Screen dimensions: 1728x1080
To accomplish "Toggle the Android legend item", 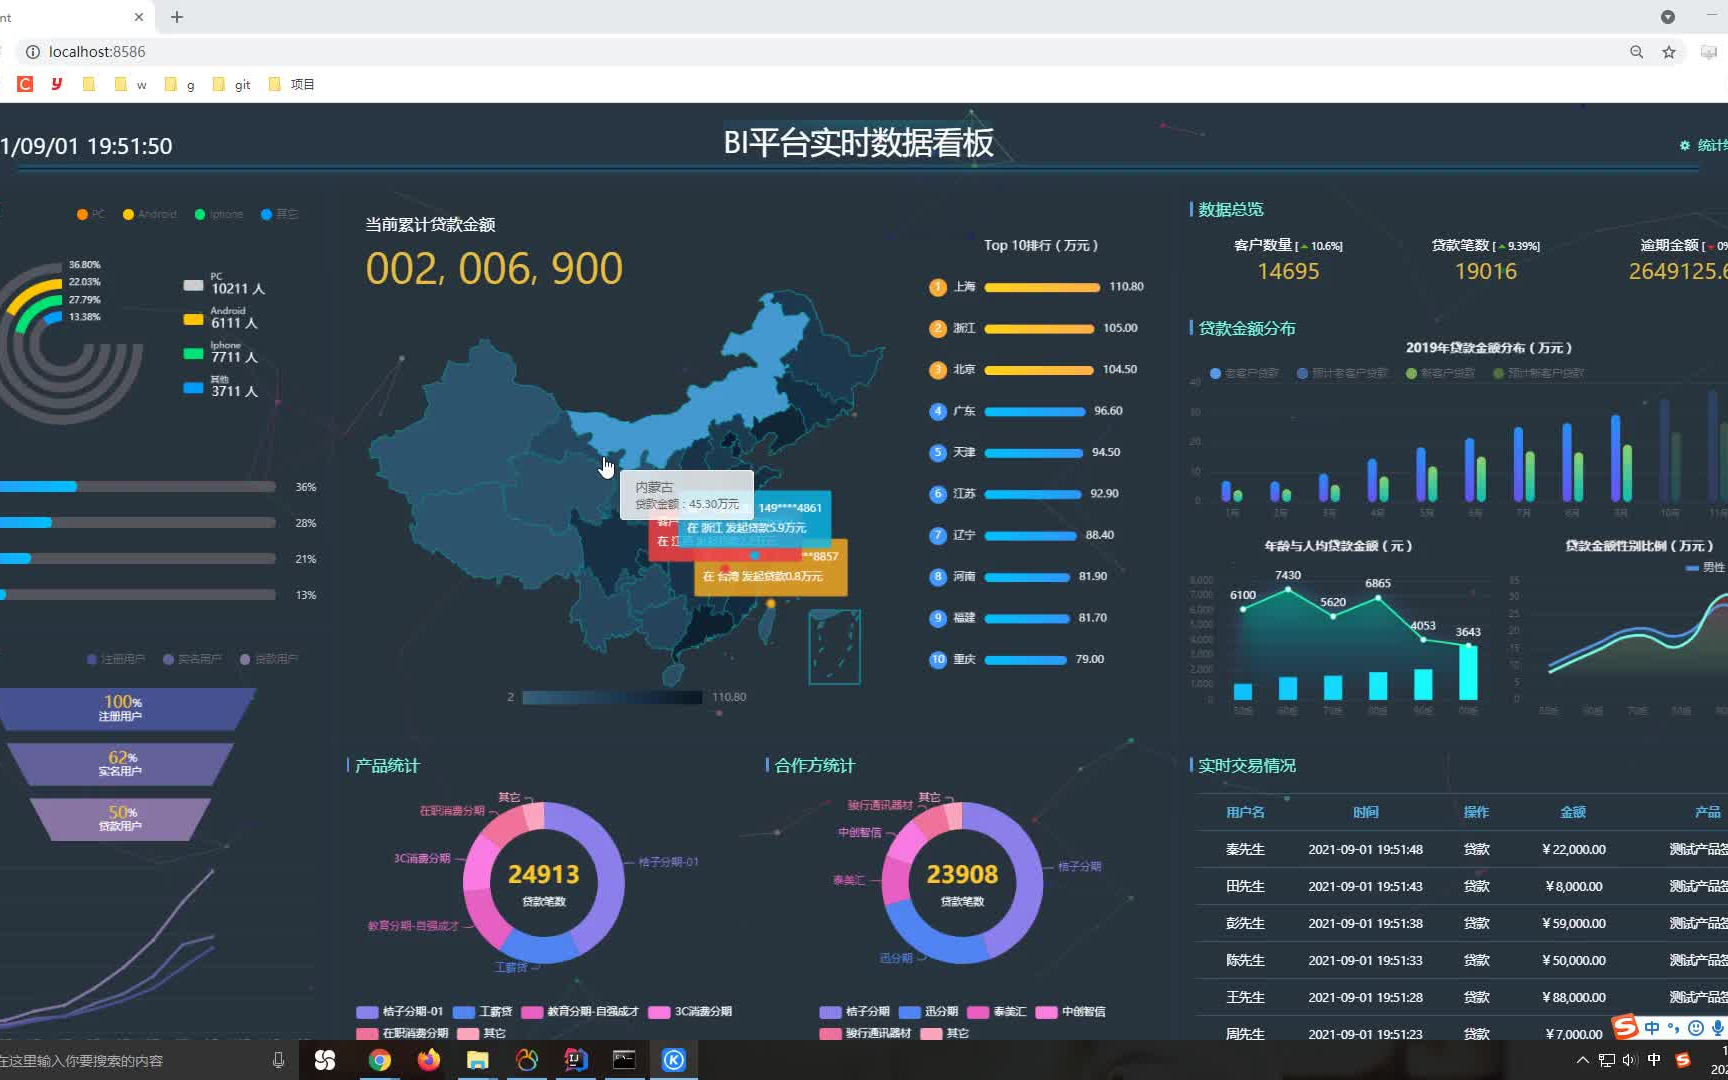I will tap(150, 214).
